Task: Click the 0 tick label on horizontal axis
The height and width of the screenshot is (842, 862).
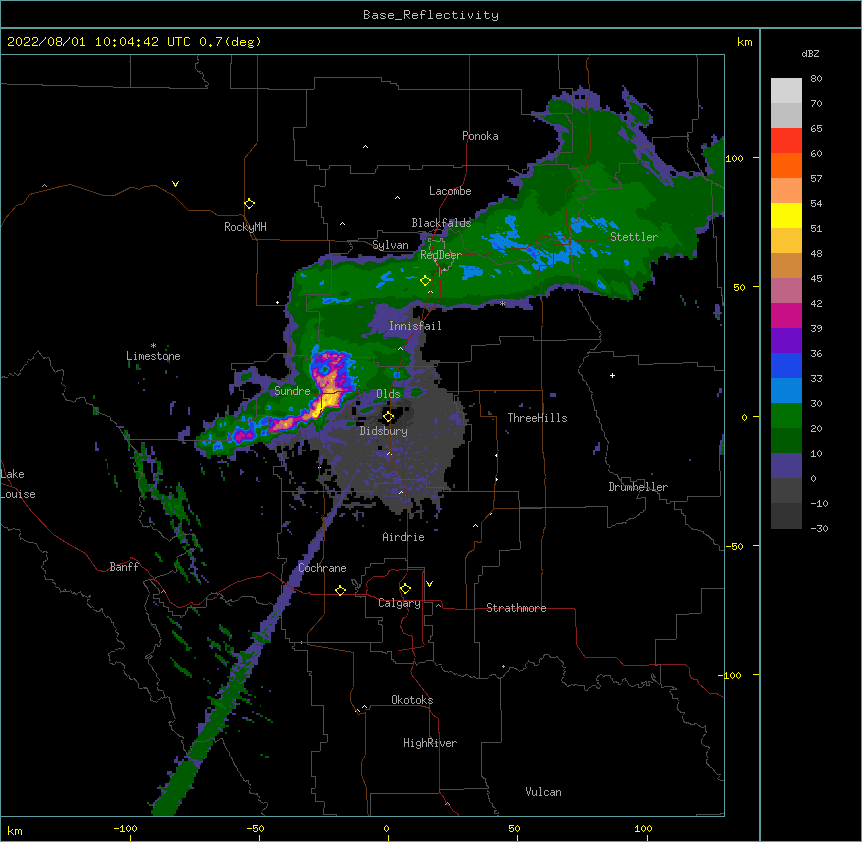Action: point(386,828)
